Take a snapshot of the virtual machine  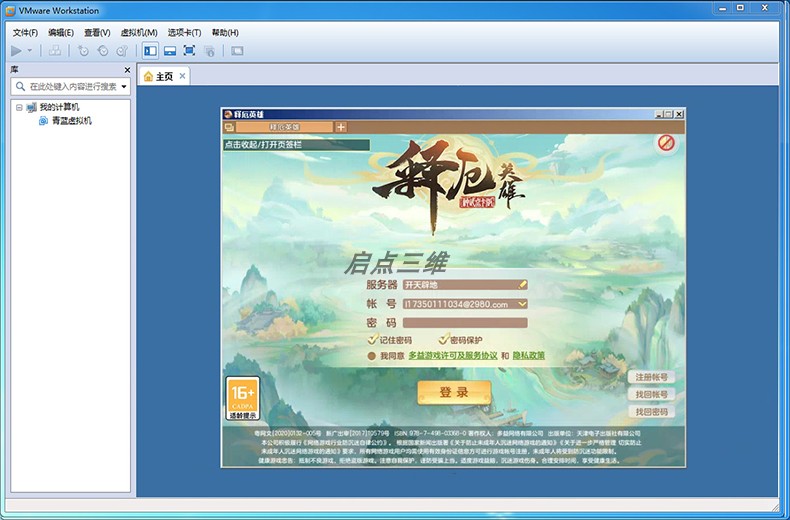[x=83, y=50]
